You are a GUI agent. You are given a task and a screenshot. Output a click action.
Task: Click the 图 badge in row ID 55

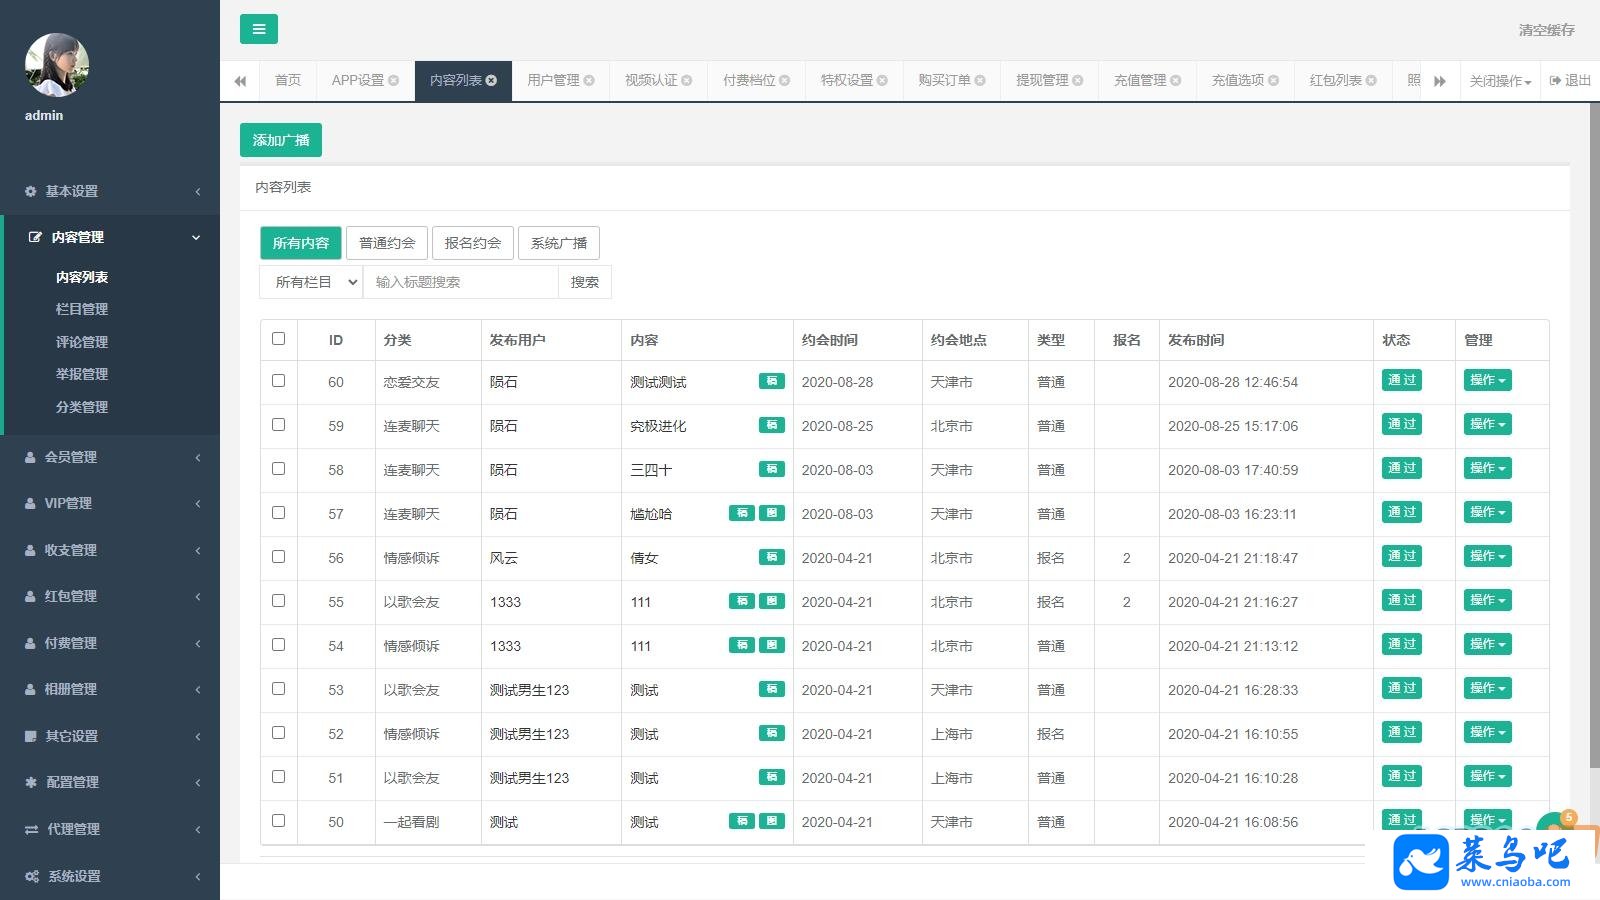click(x=771, y=601)
